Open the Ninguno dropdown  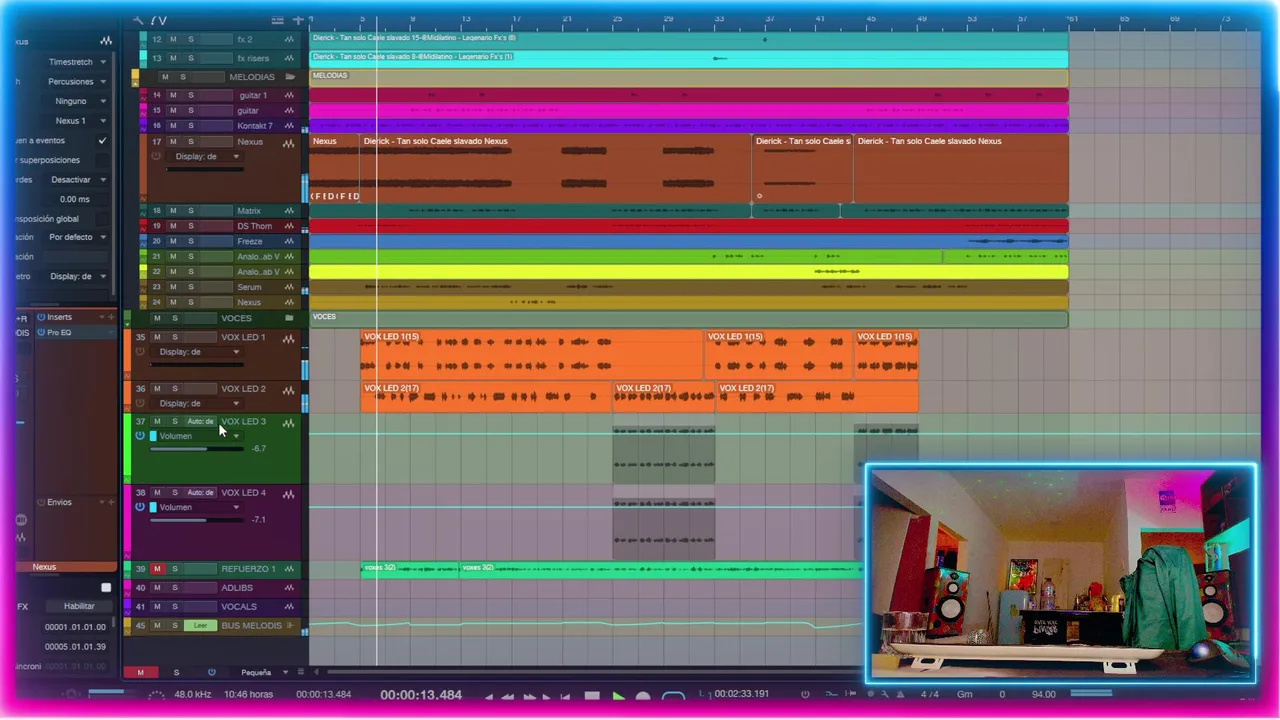77,101
